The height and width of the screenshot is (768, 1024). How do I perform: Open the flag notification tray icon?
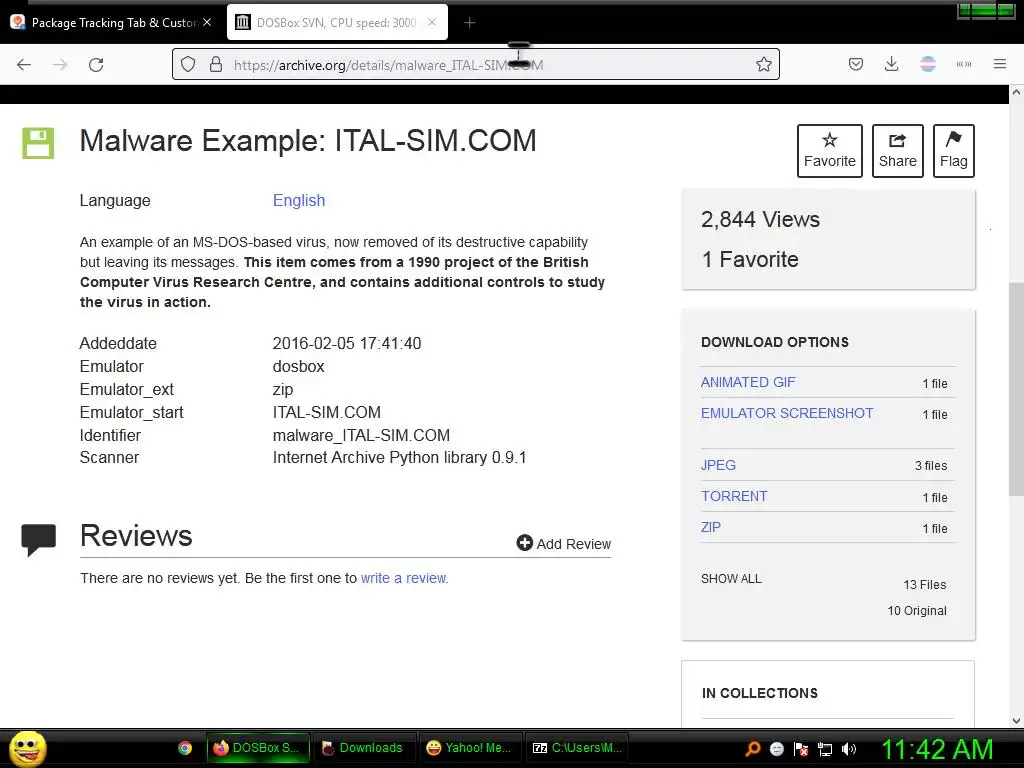point(801,749)
